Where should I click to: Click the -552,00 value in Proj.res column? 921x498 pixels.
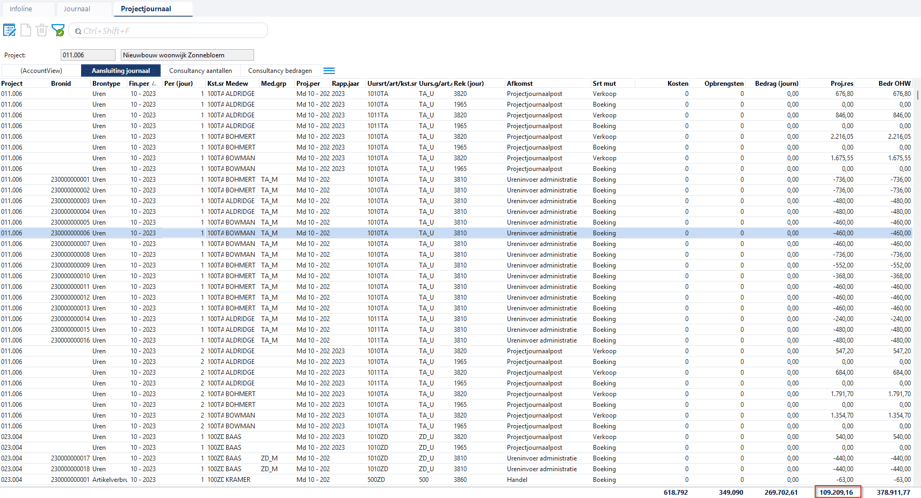pos(842,265)
